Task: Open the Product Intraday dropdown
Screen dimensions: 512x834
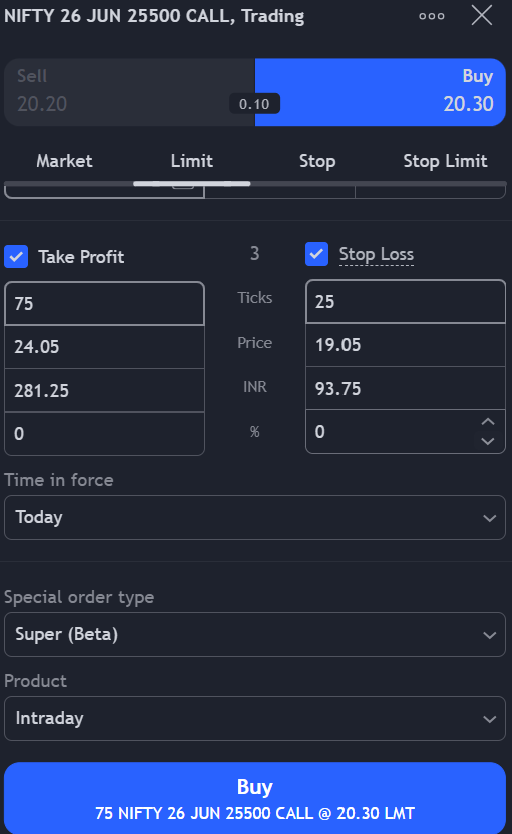Action: click(255, 719)
